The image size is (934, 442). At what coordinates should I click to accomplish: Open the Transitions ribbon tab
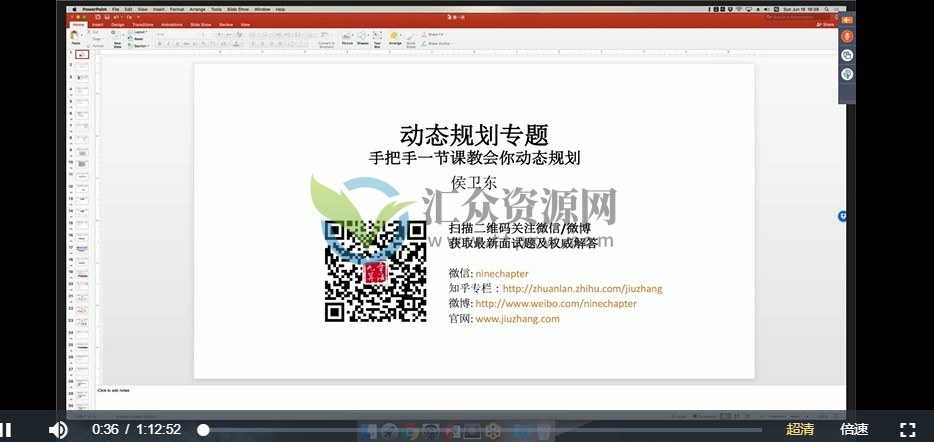coord(142,24)
